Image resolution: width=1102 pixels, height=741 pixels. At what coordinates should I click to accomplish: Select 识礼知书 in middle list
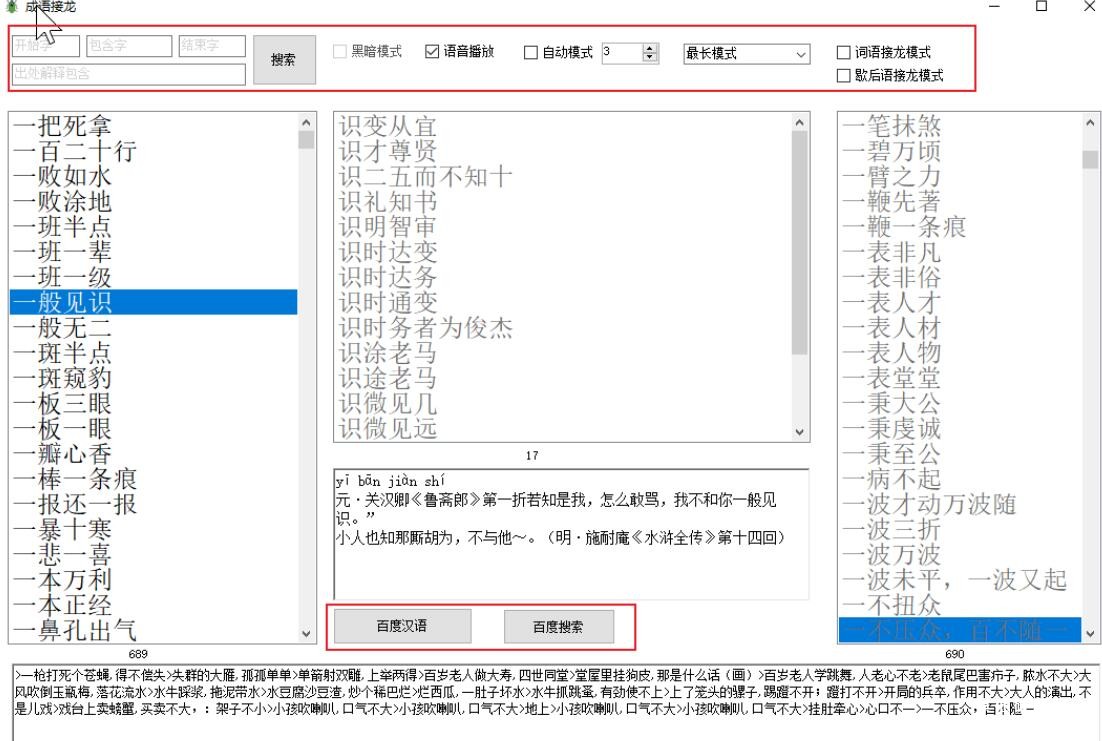click(562, 202)
